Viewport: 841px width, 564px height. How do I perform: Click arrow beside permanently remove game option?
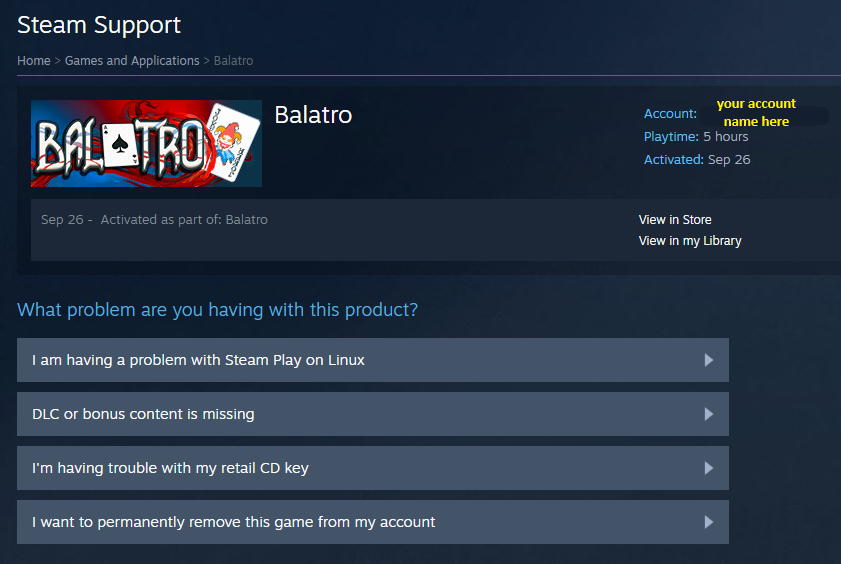tap(708, 522)
